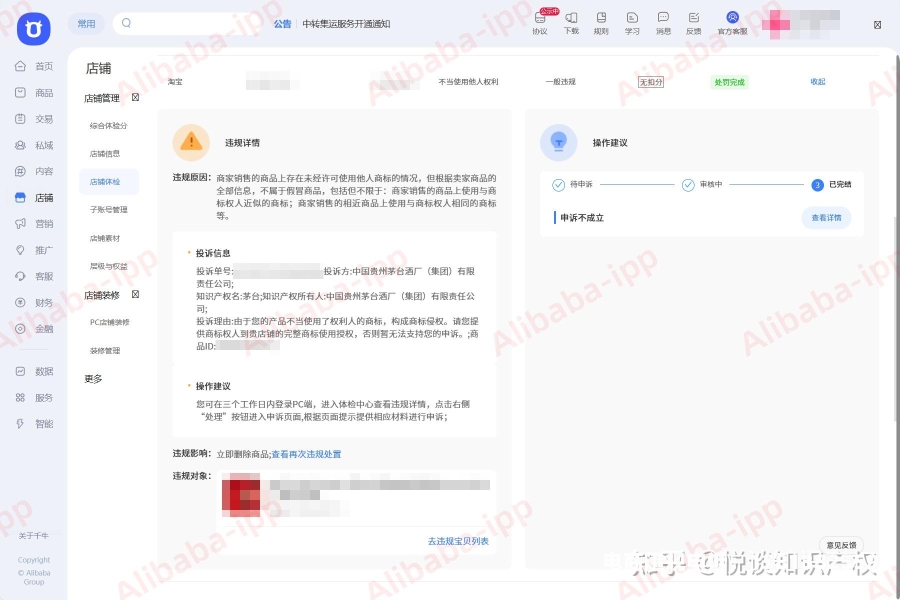Open 店铺素材 menu item
Screen dimensions: 900x600
[105, 238]
